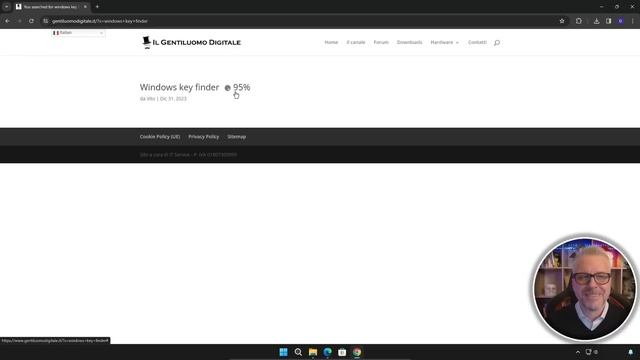Viewport: 640px width, 360px height.
Task: Click the 95% rating badge
Action: pyautogui.click(x=237, y=87)
